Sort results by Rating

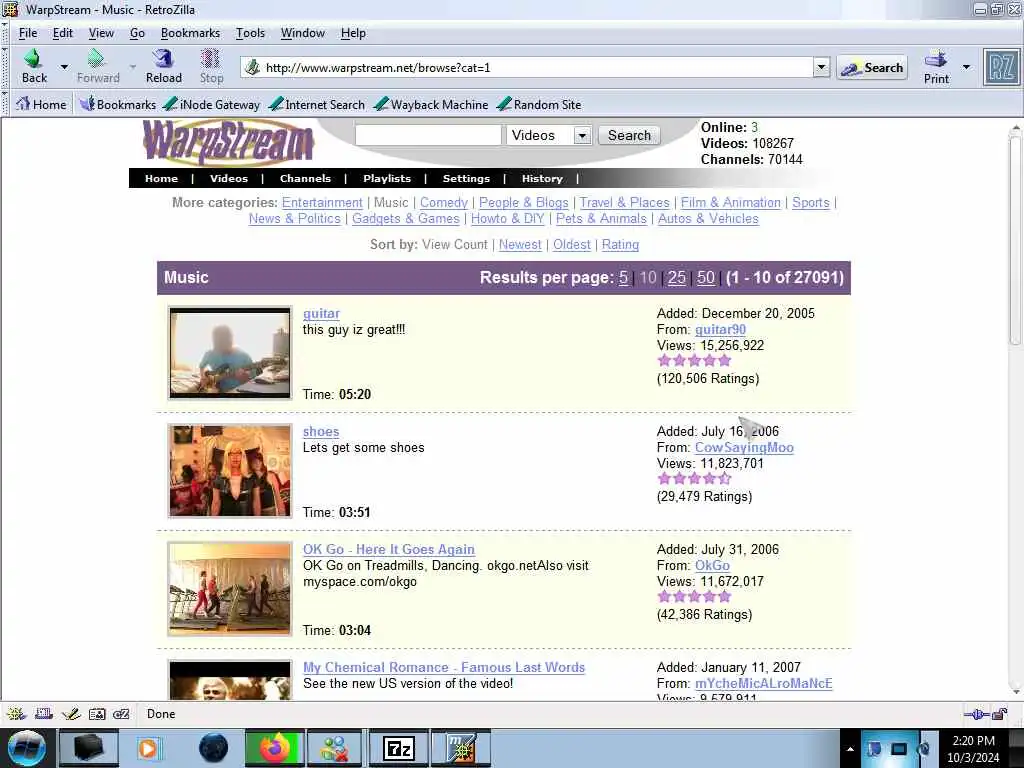pos(620,244)
